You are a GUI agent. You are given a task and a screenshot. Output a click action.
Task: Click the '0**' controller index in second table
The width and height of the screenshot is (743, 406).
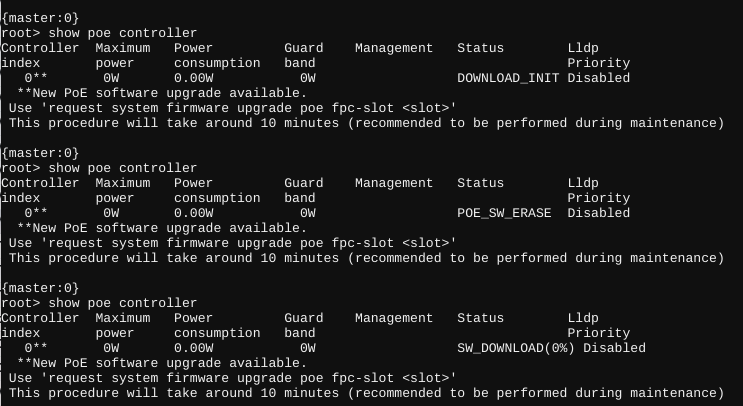[36, 213]
